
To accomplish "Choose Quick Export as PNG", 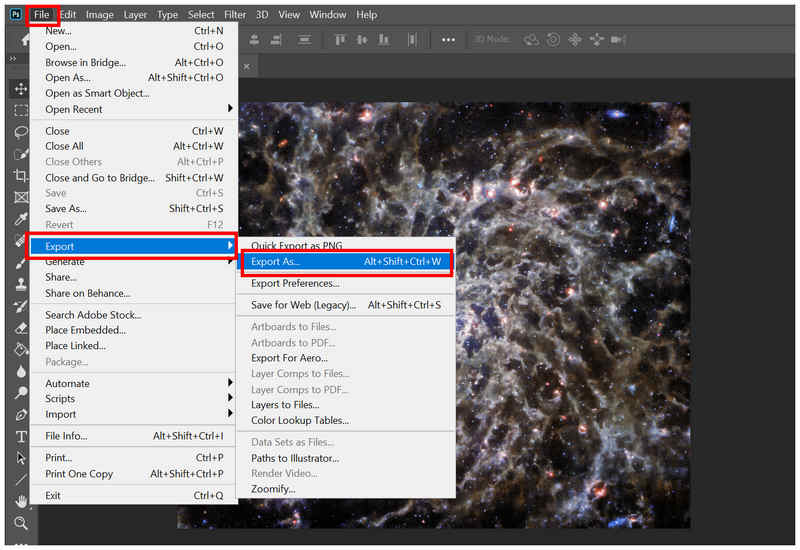I will click(346, 245).
